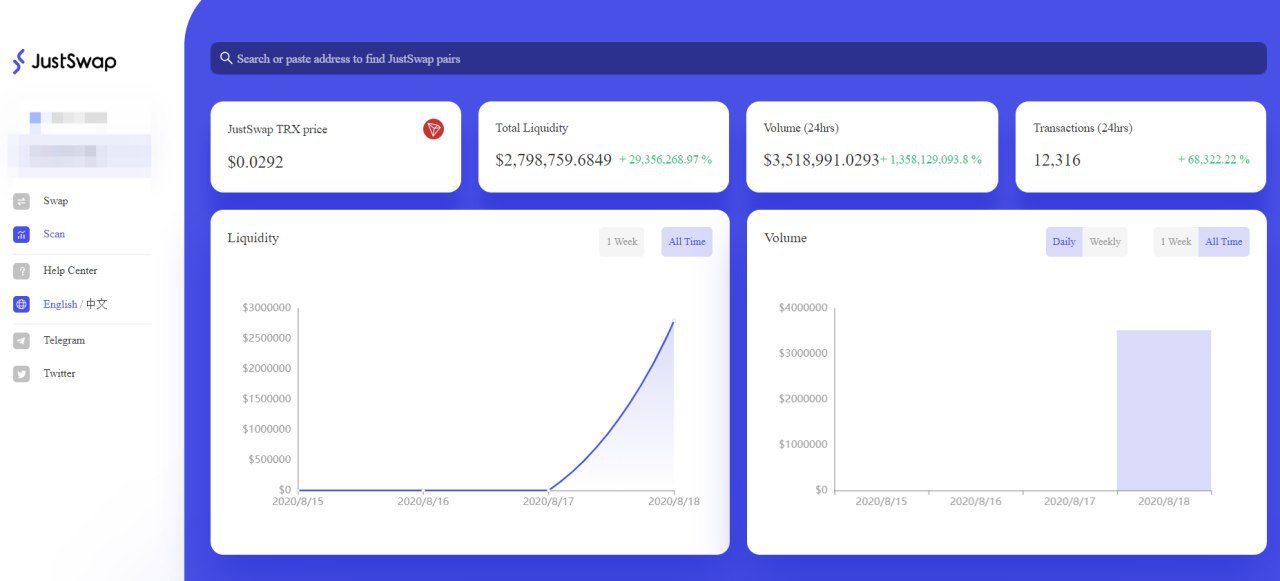This screenshot has width=1280, height=581.
Task: Select Daily on Volume chart
Action: click(1064, 242)
